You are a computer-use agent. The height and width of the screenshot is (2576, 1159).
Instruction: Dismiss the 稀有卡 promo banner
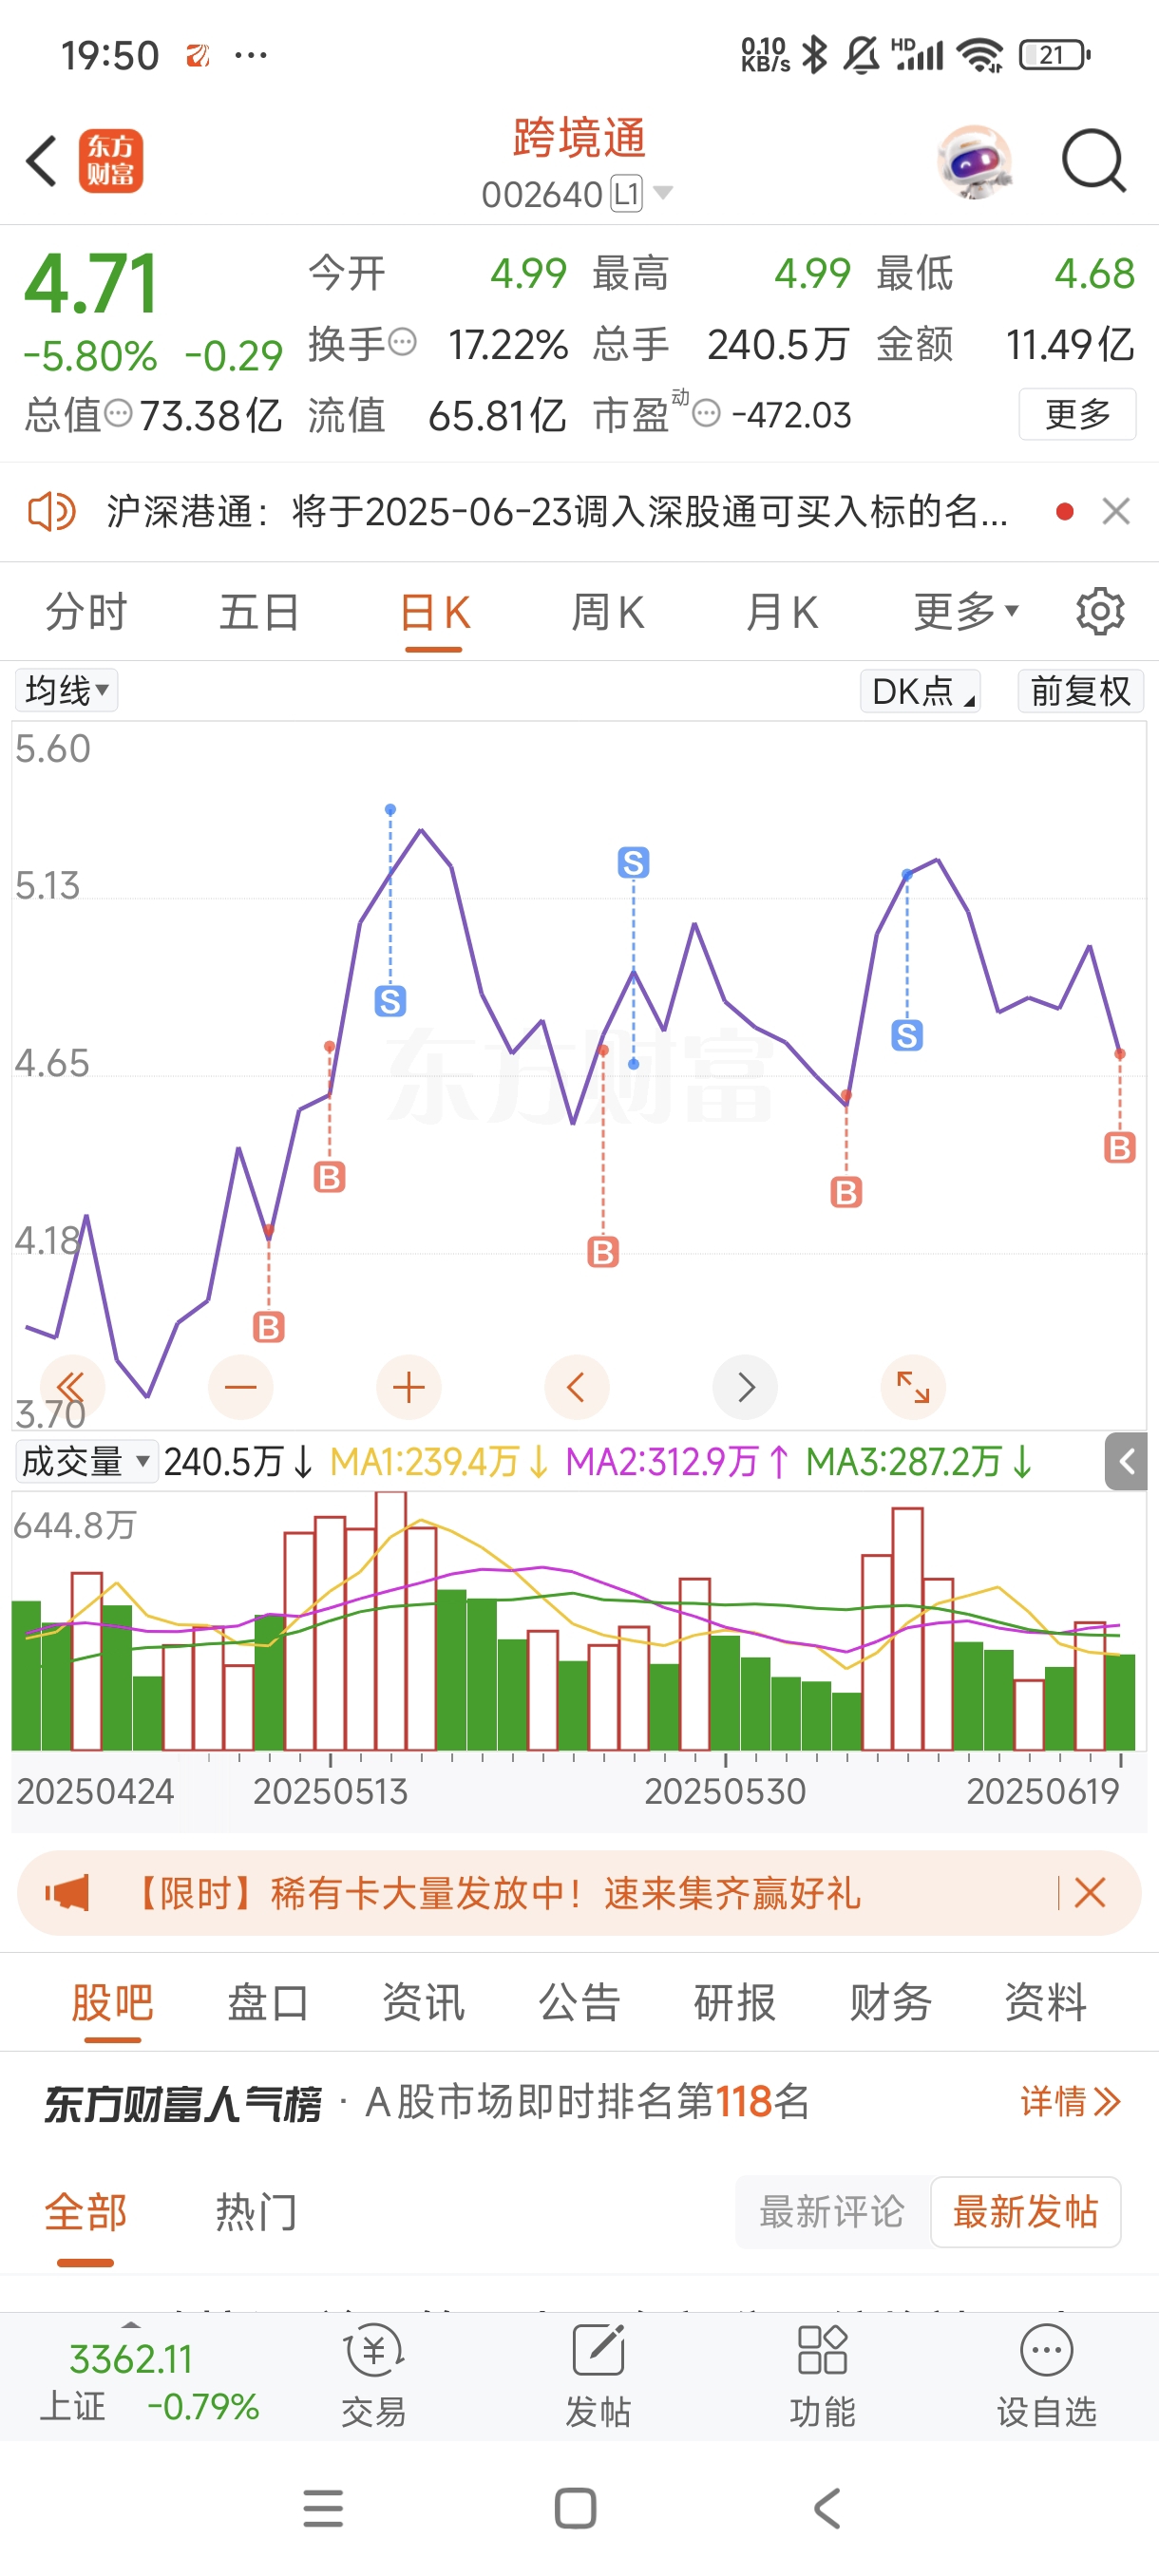pos(1089,1892)
